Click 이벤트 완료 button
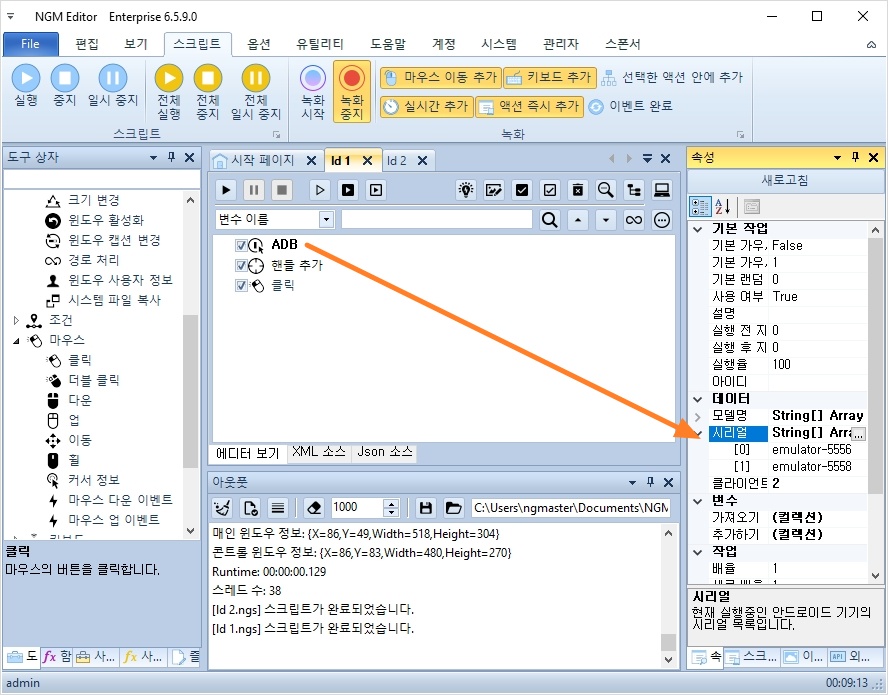This screenshot has height=695, width=888. point(630,106)
